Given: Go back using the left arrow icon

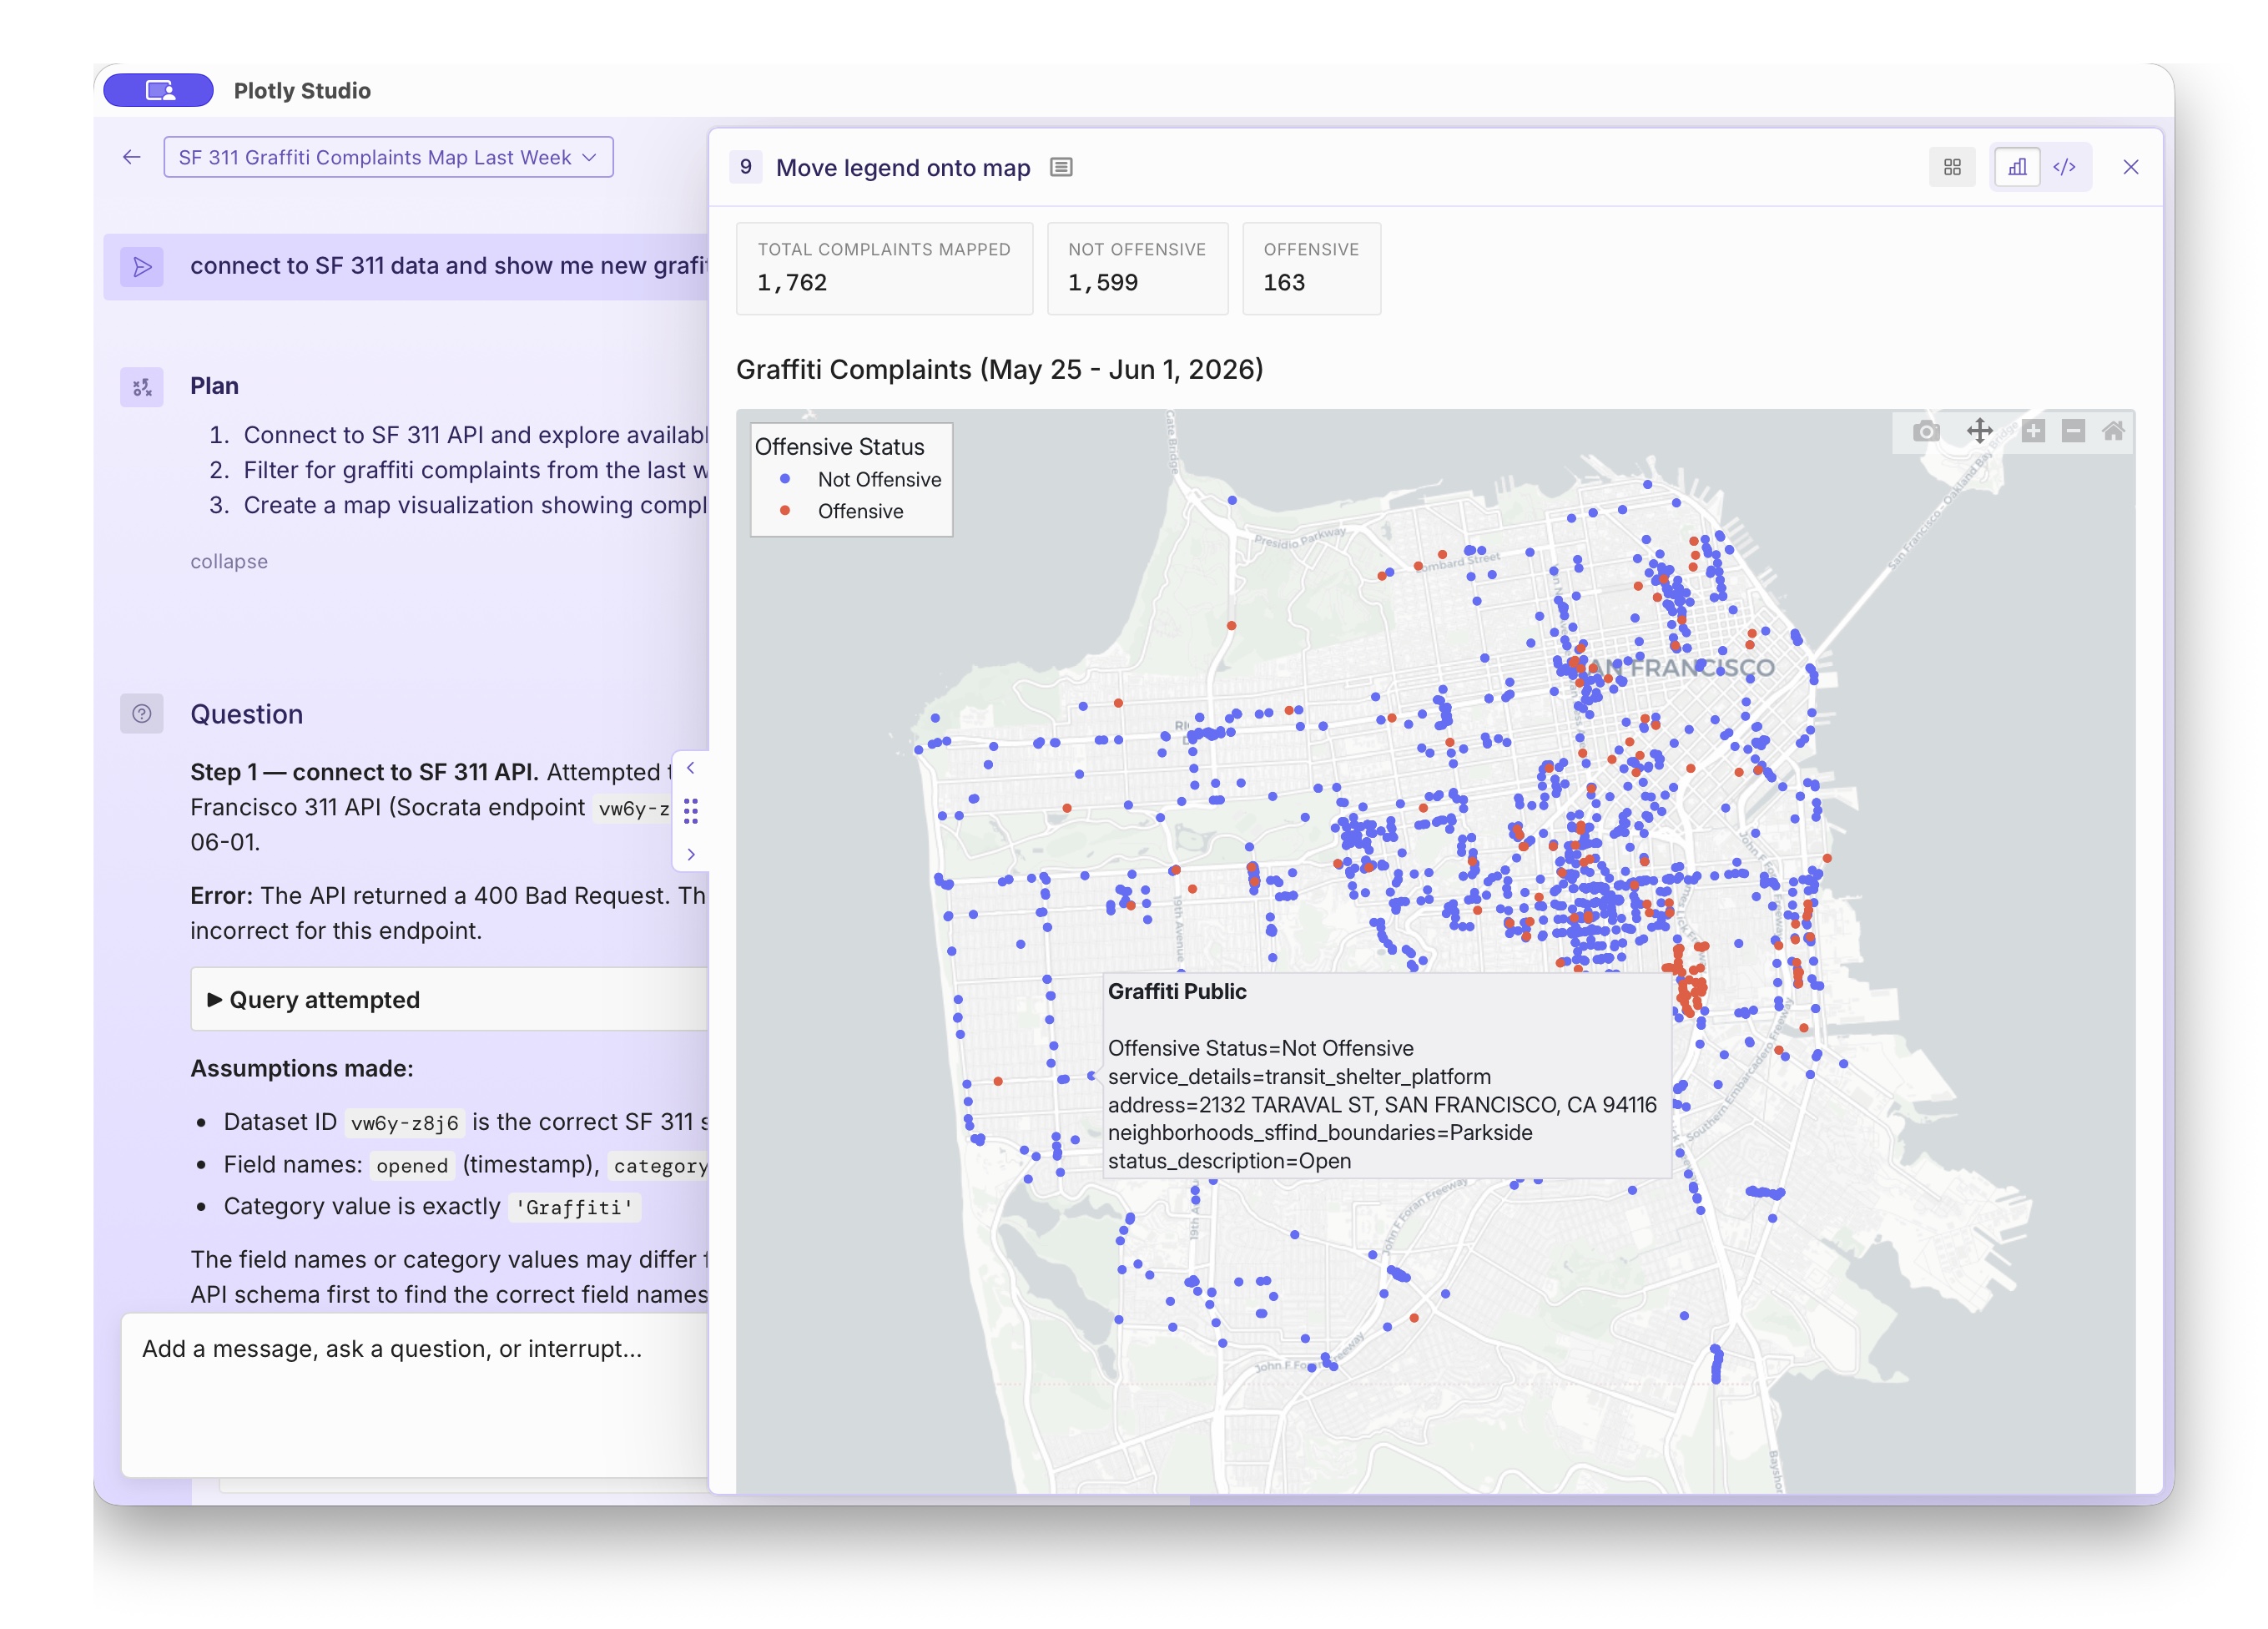Looking at the screenshot, I should tap(132, 157).
